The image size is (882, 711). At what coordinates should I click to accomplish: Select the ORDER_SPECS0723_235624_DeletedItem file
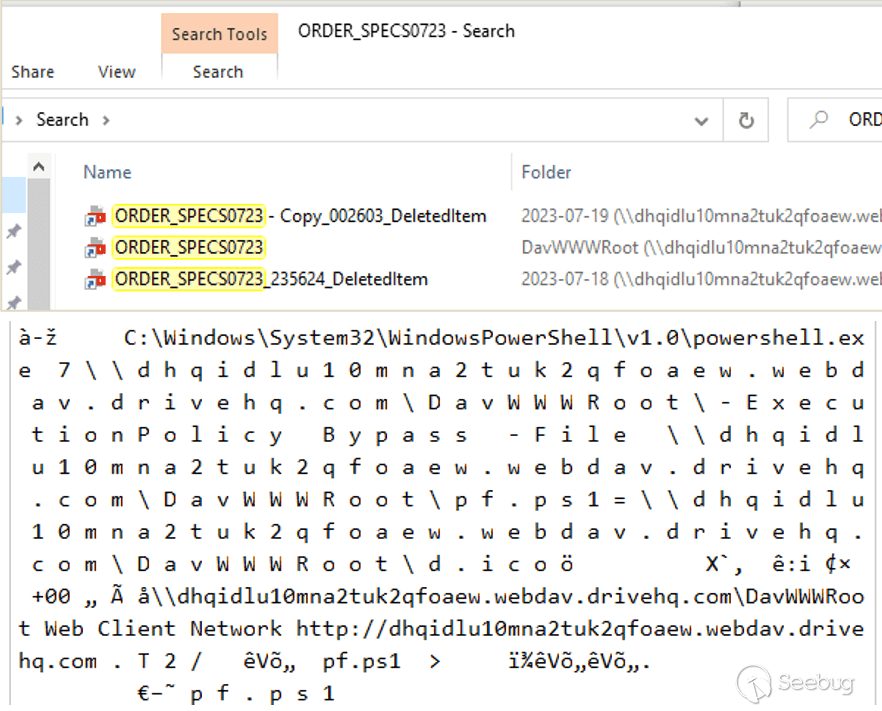(x=271, y=279)
